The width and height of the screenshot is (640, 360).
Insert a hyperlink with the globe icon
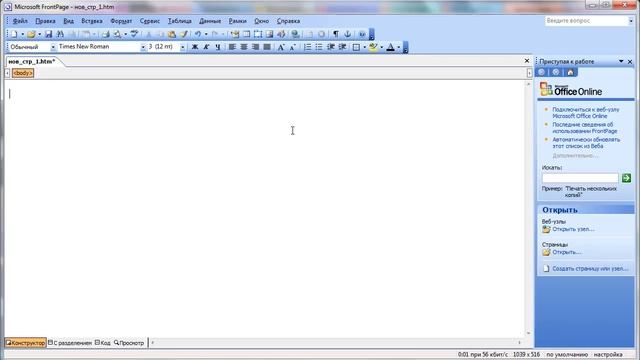pyautogui.click(x=296, y=34)
